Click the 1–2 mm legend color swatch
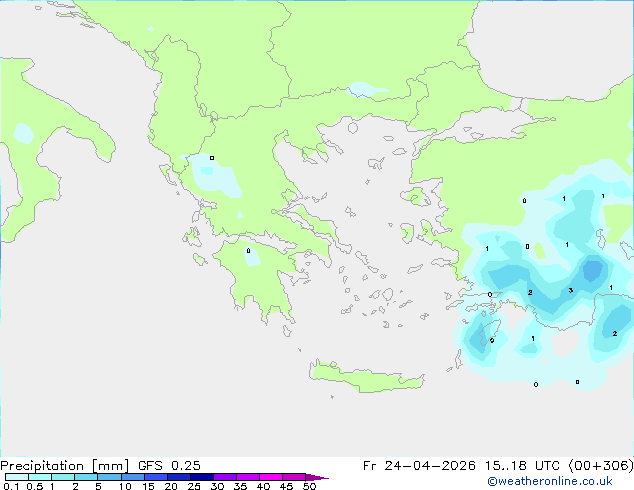 pos(63,477)
